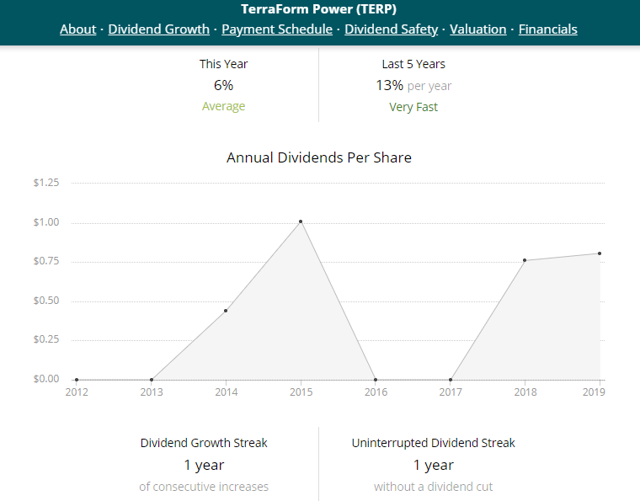Click the $0.50 y-axis label
Image resolution: width=640 pixels, height=501 pixels.
point(46,301)
